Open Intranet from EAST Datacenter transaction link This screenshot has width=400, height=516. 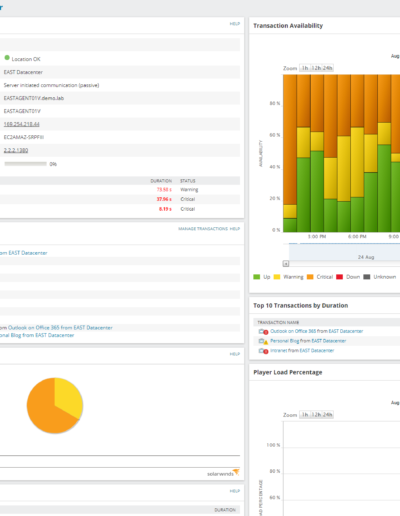click(302, 351)
